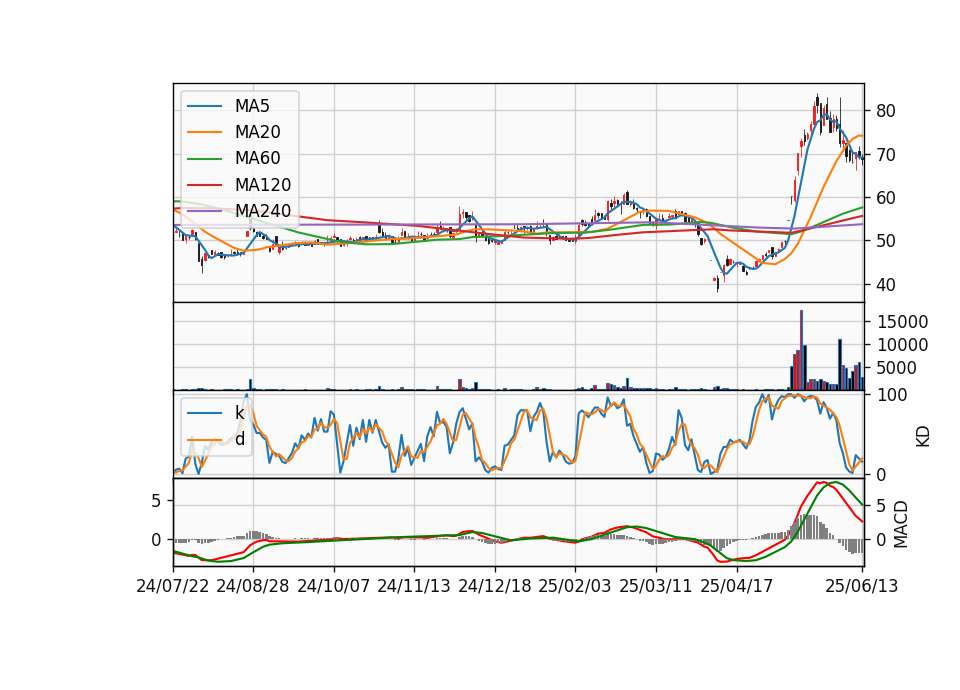Click the MA60 legend label
Viewport: 960px width, 690px height.
(258, 159)
